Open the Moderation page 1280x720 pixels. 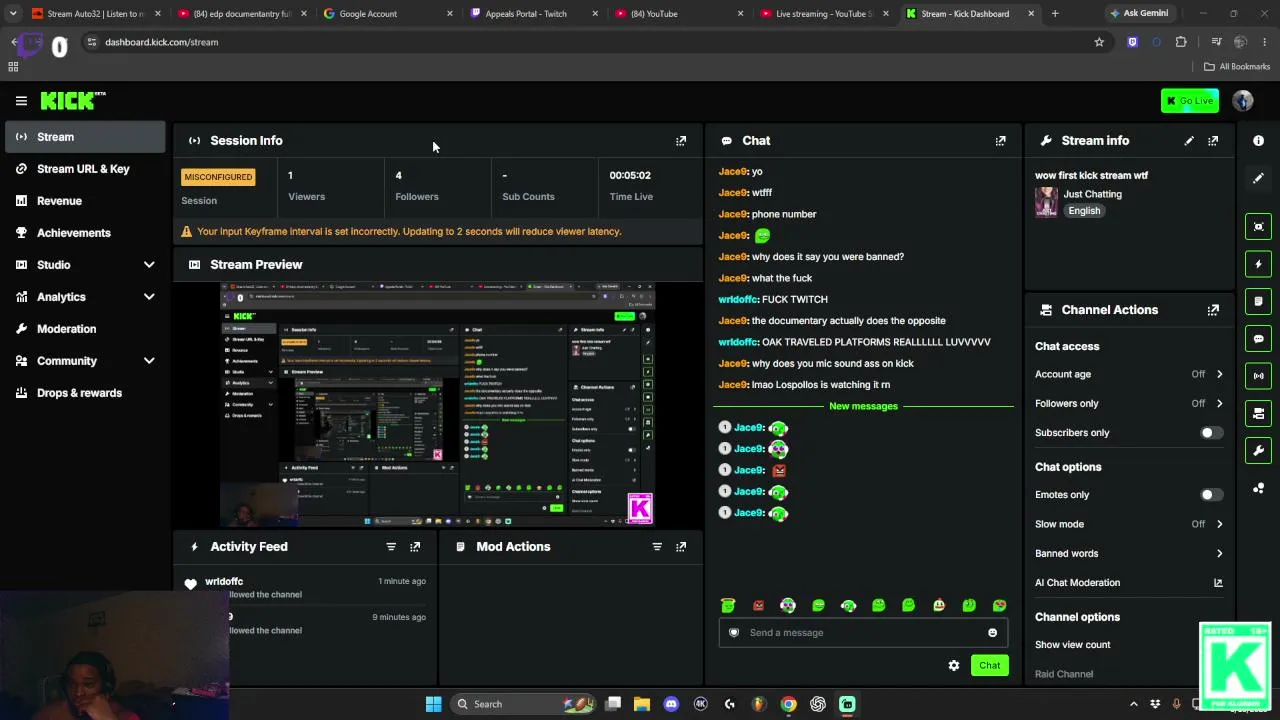coord(84,329)
